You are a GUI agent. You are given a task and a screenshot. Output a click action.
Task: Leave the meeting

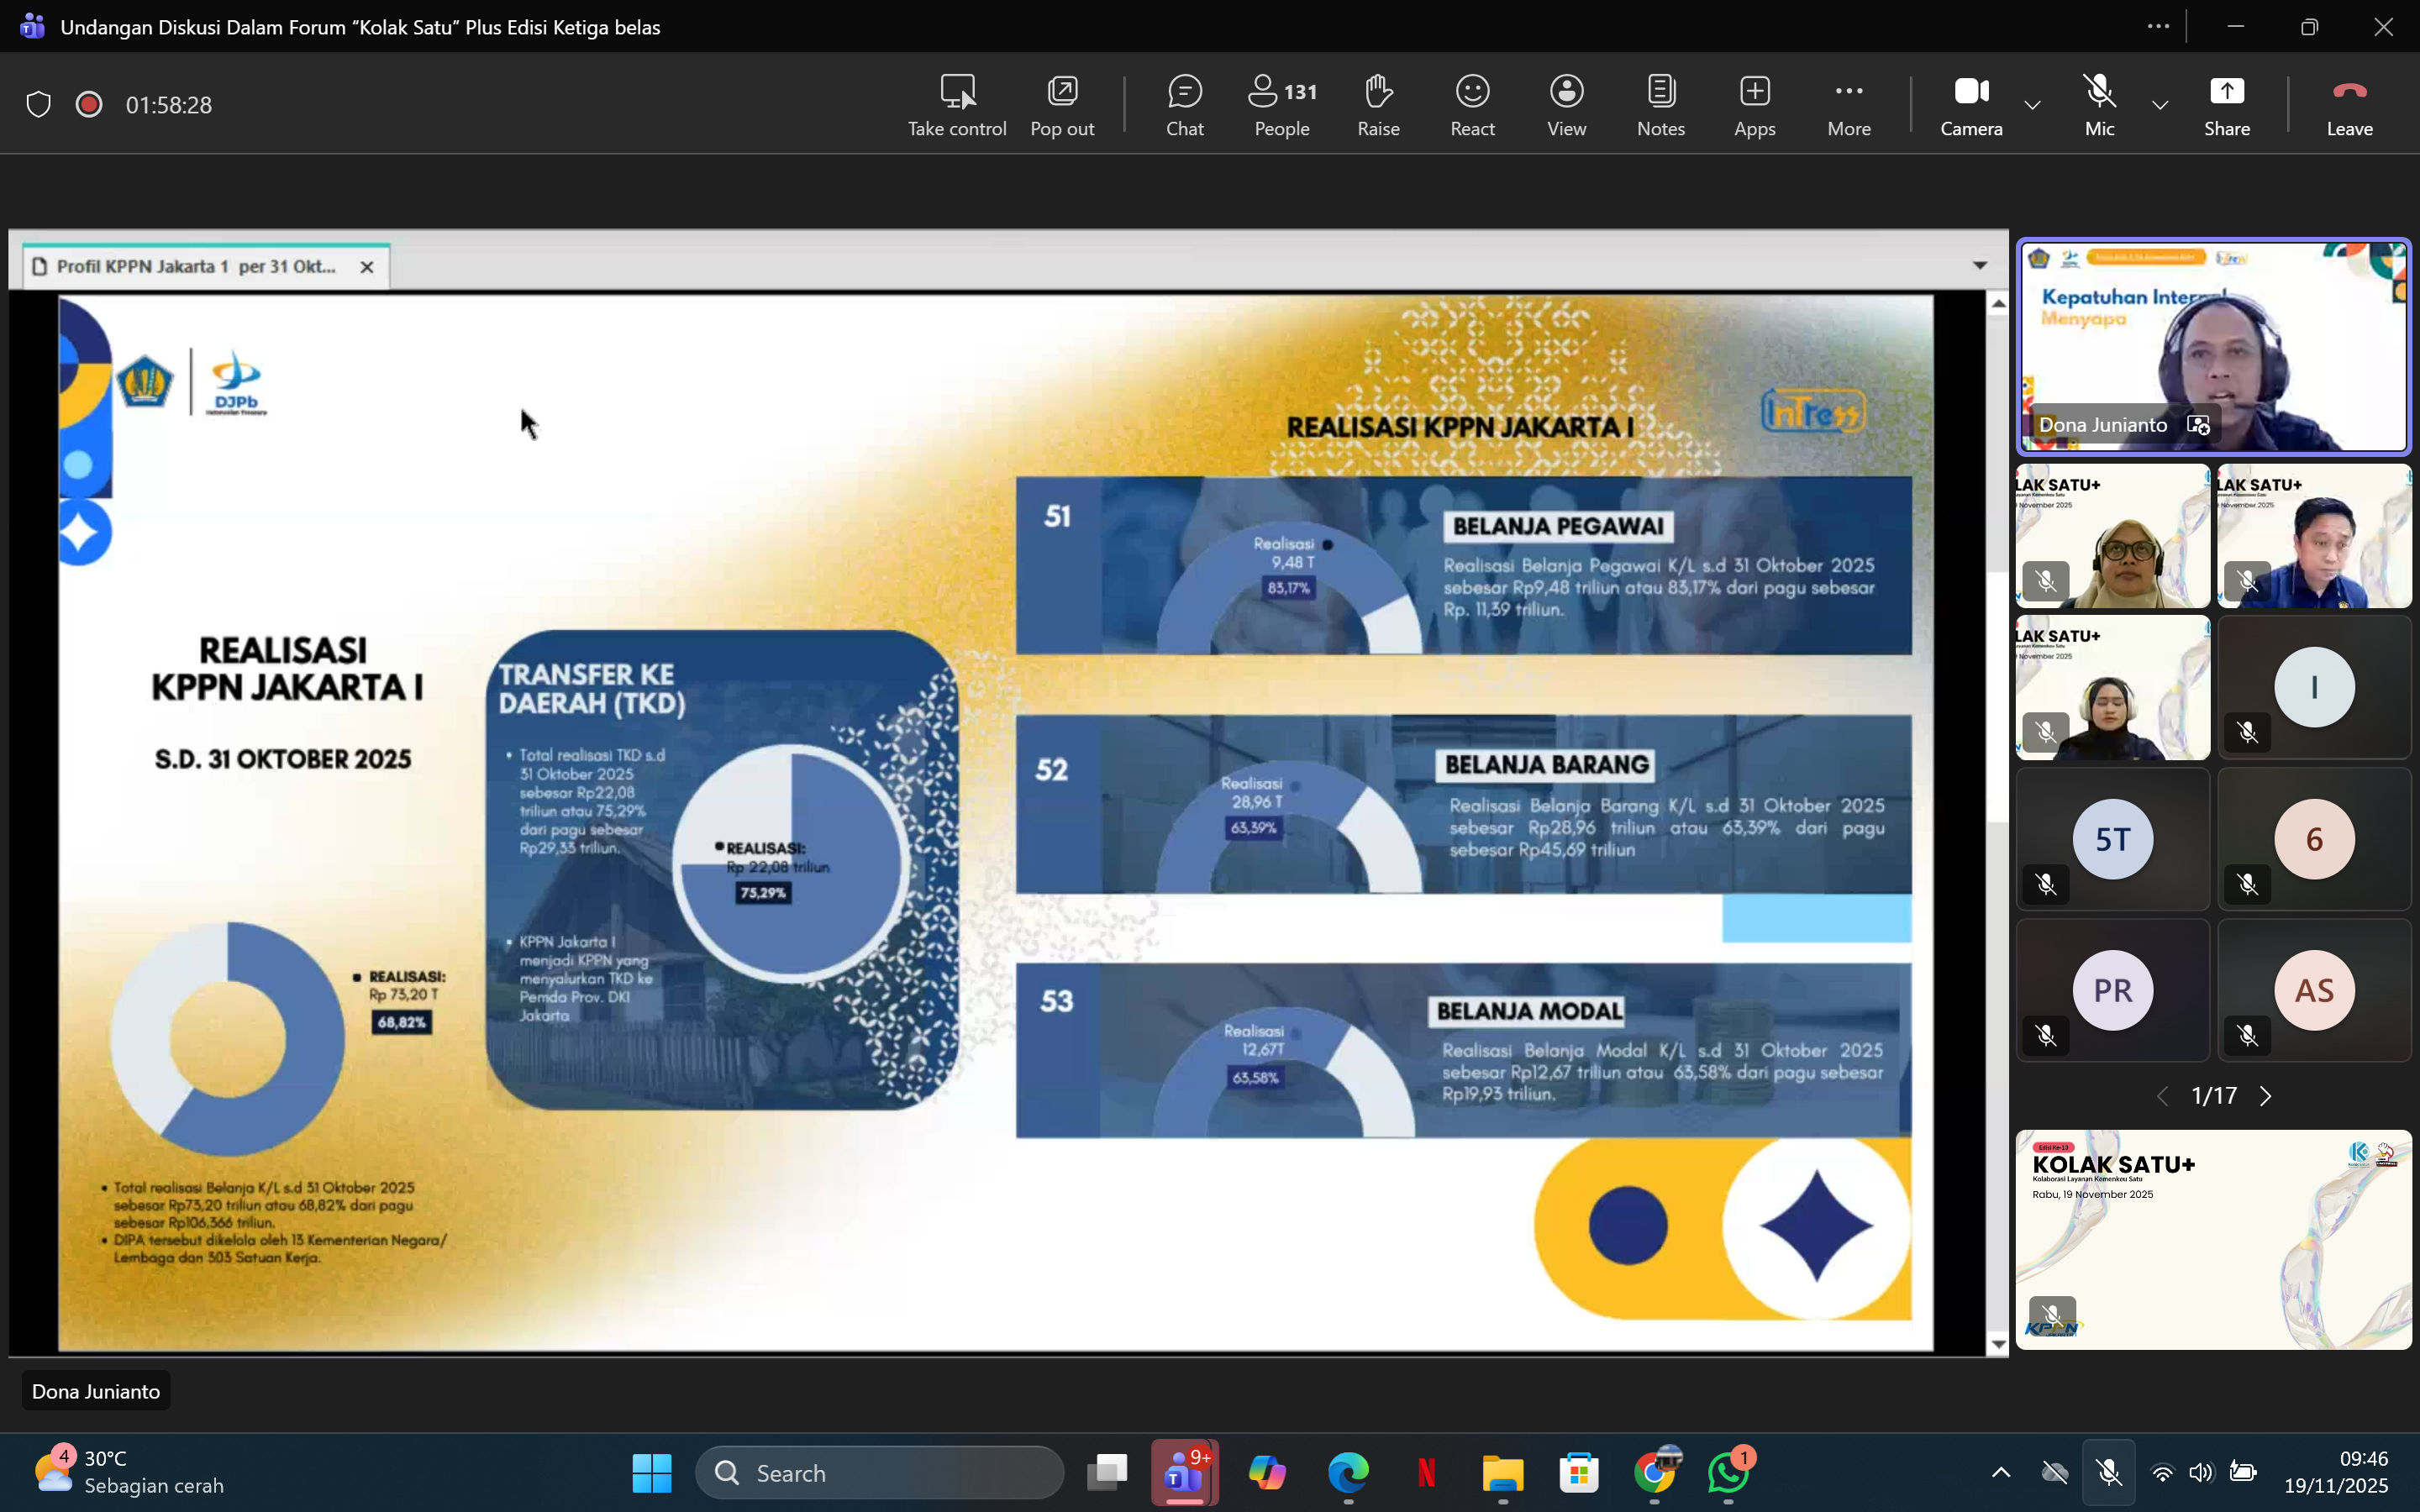[x=2349, y=104]
